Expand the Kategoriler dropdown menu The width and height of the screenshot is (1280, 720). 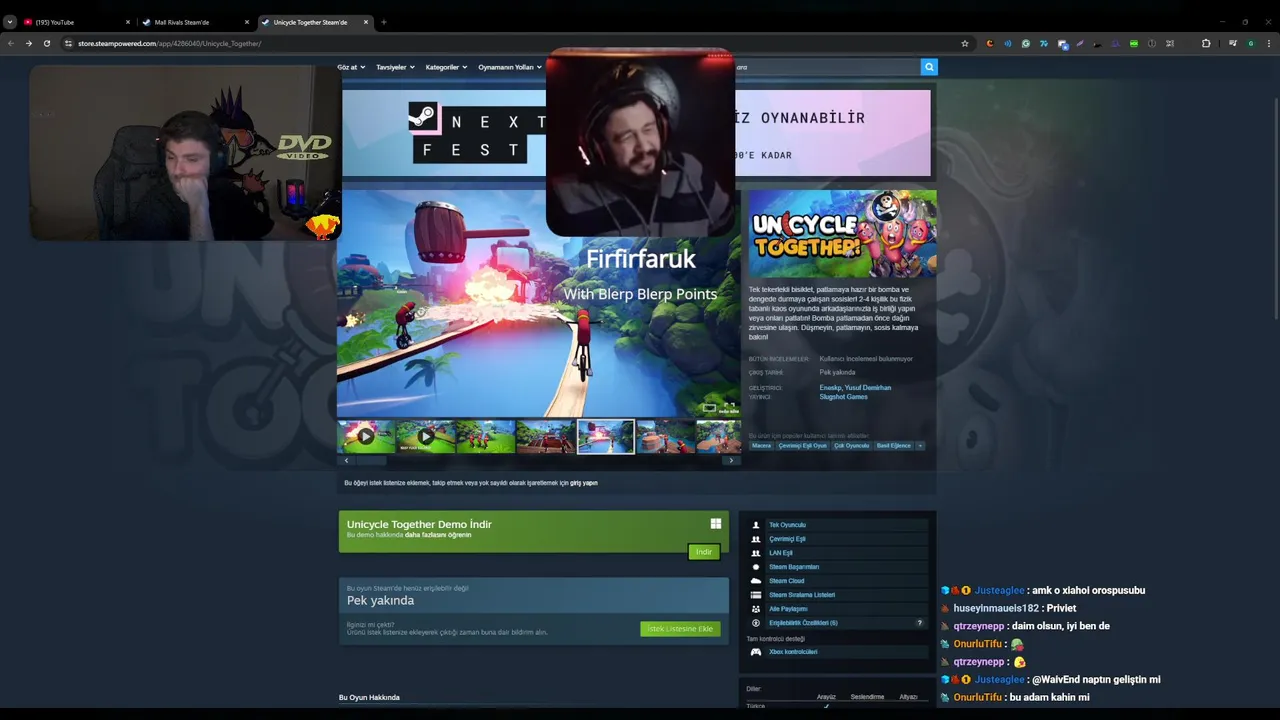point(446,67)
